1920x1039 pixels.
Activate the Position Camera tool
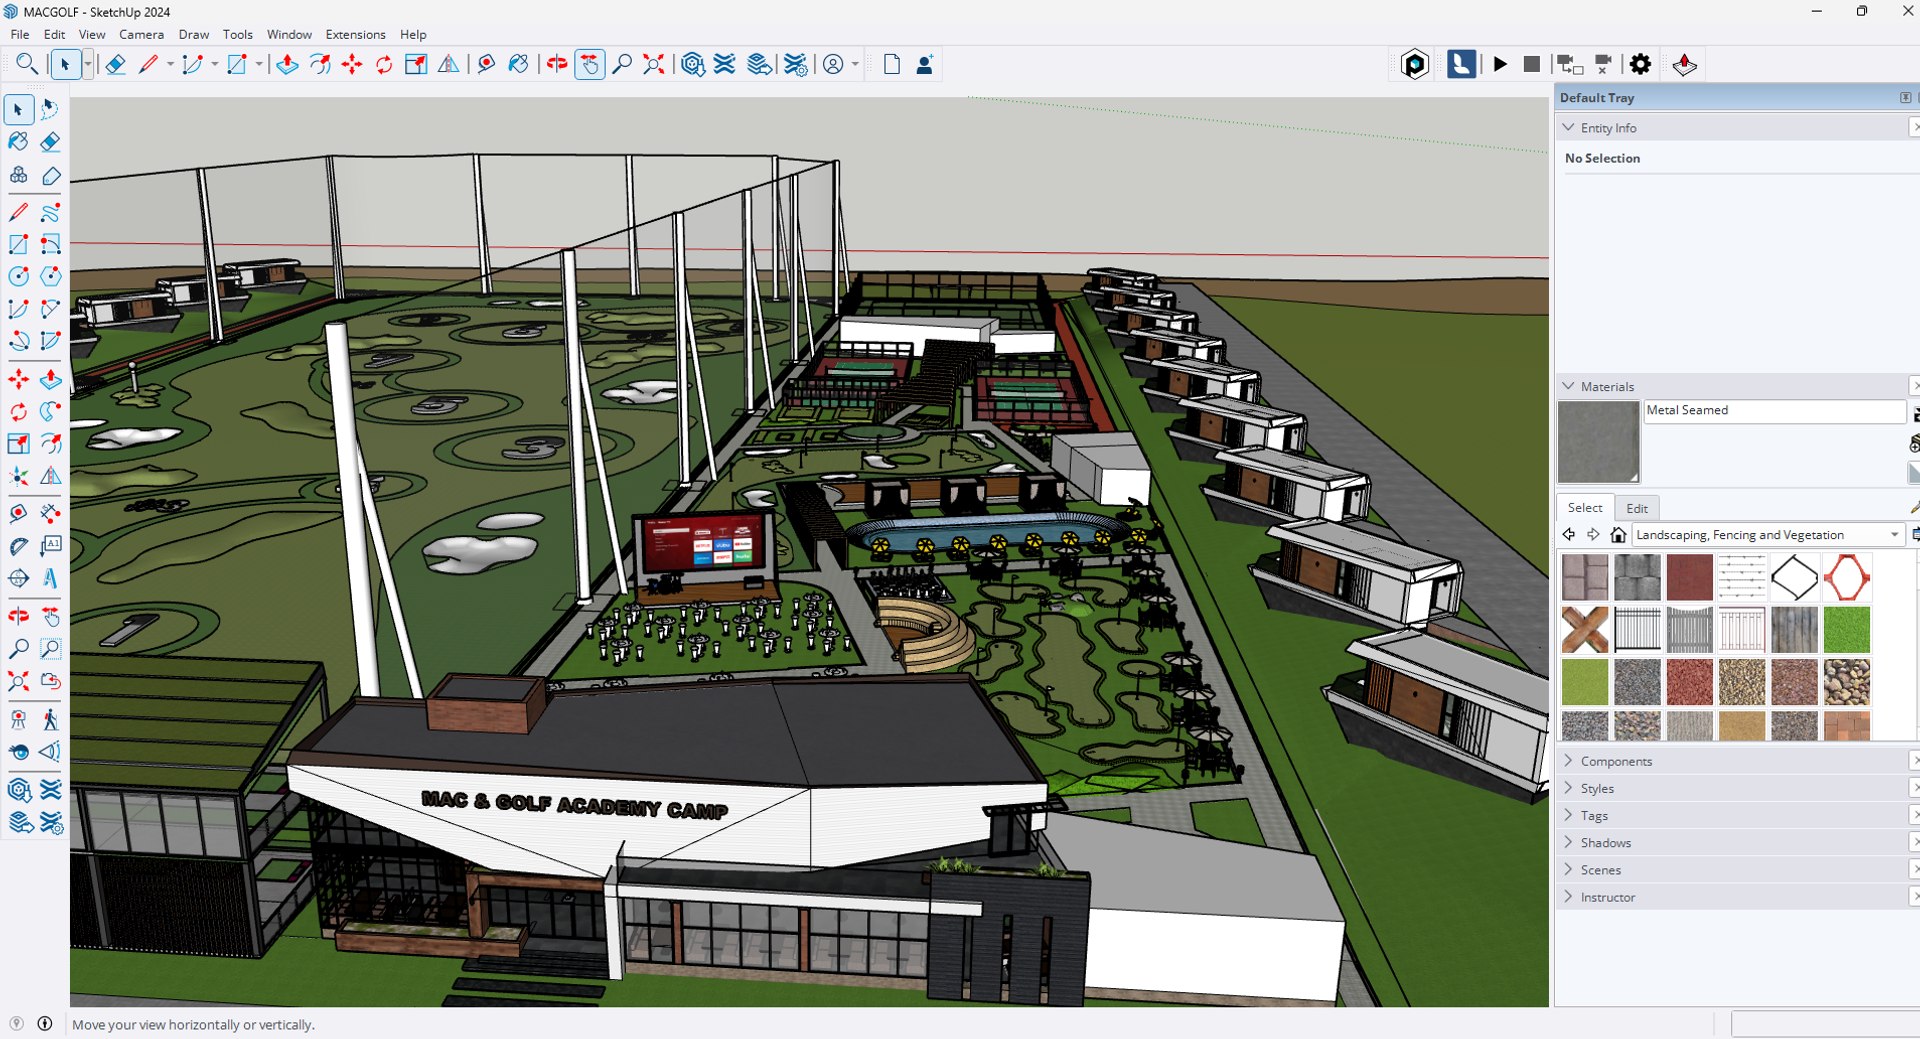tap(18, 719)
